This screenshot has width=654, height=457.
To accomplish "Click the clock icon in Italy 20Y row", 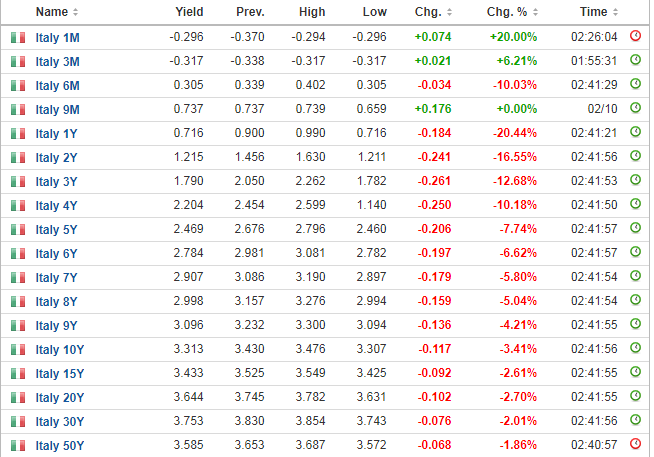I will point(635,396).
